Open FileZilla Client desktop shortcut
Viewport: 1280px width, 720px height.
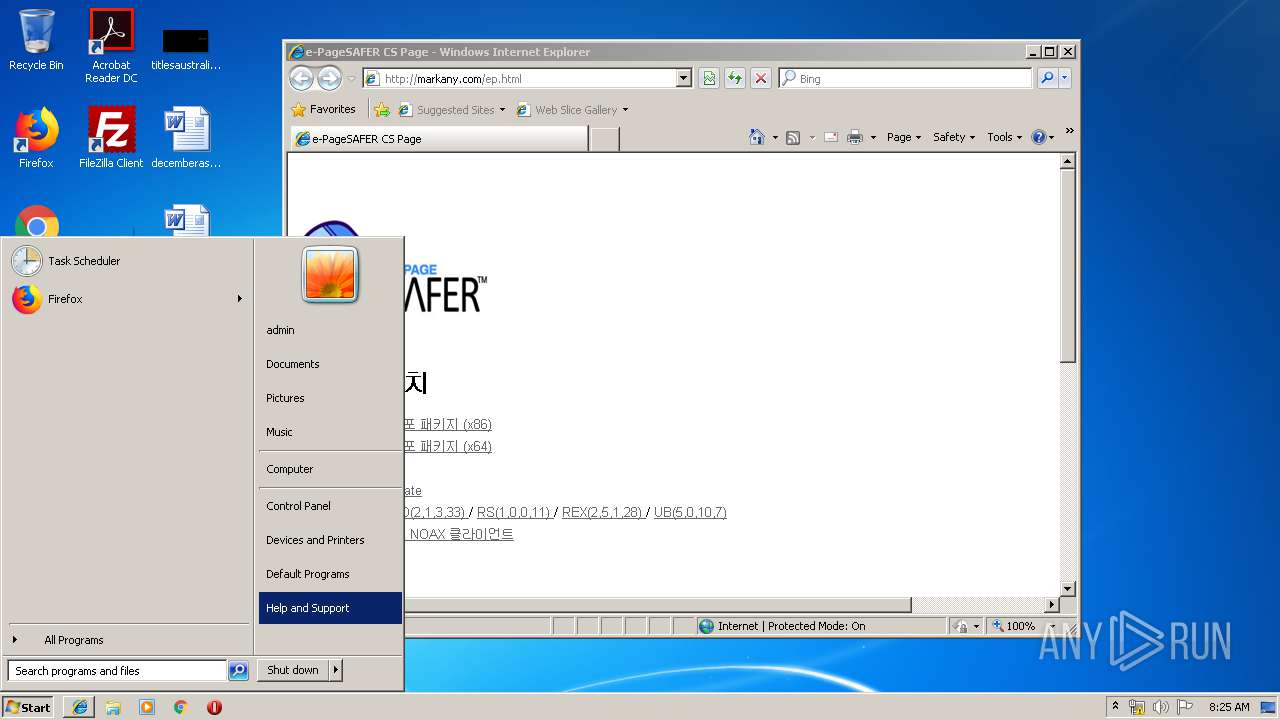click(x=111, y=138)
